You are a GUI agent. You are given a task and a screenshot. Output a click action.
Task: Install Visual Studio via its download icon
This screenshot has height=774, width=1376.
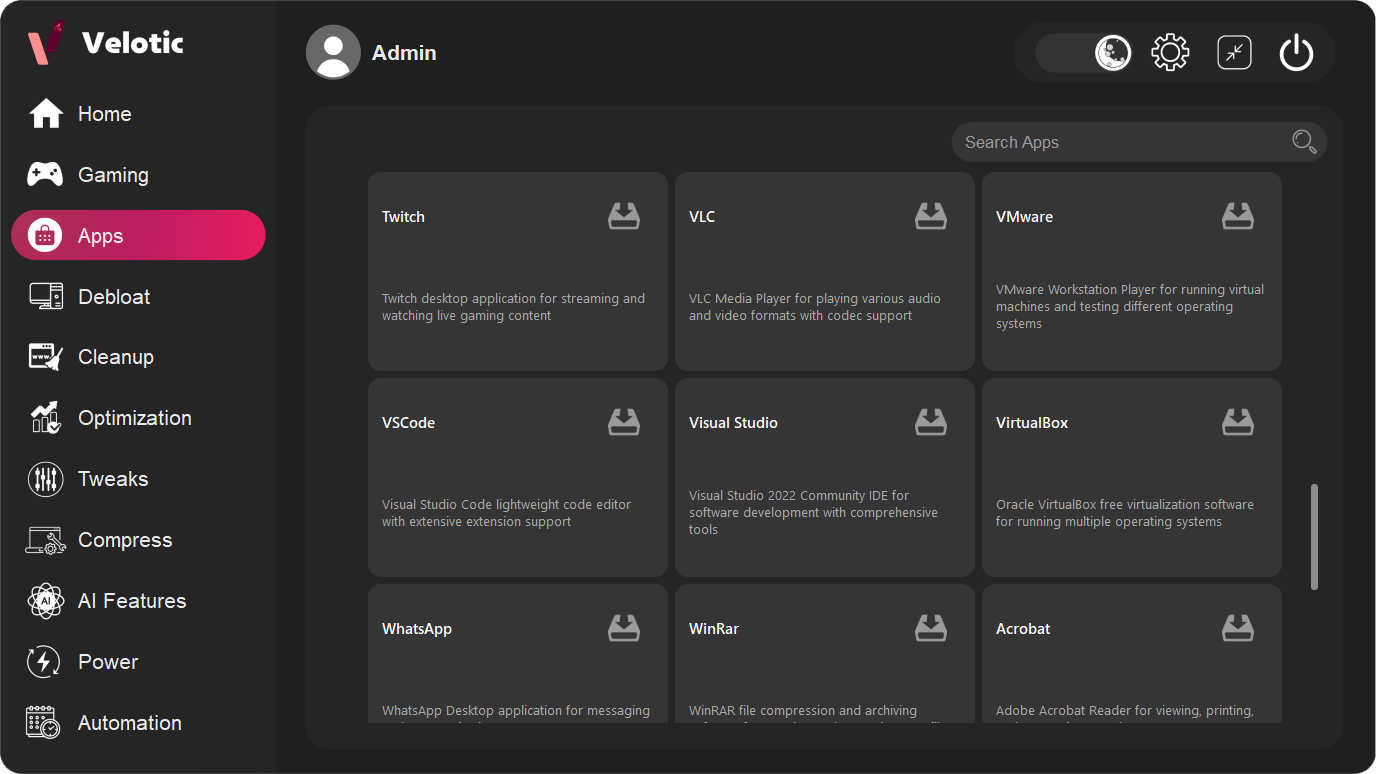pyautogui.click(x=931, y=422)
